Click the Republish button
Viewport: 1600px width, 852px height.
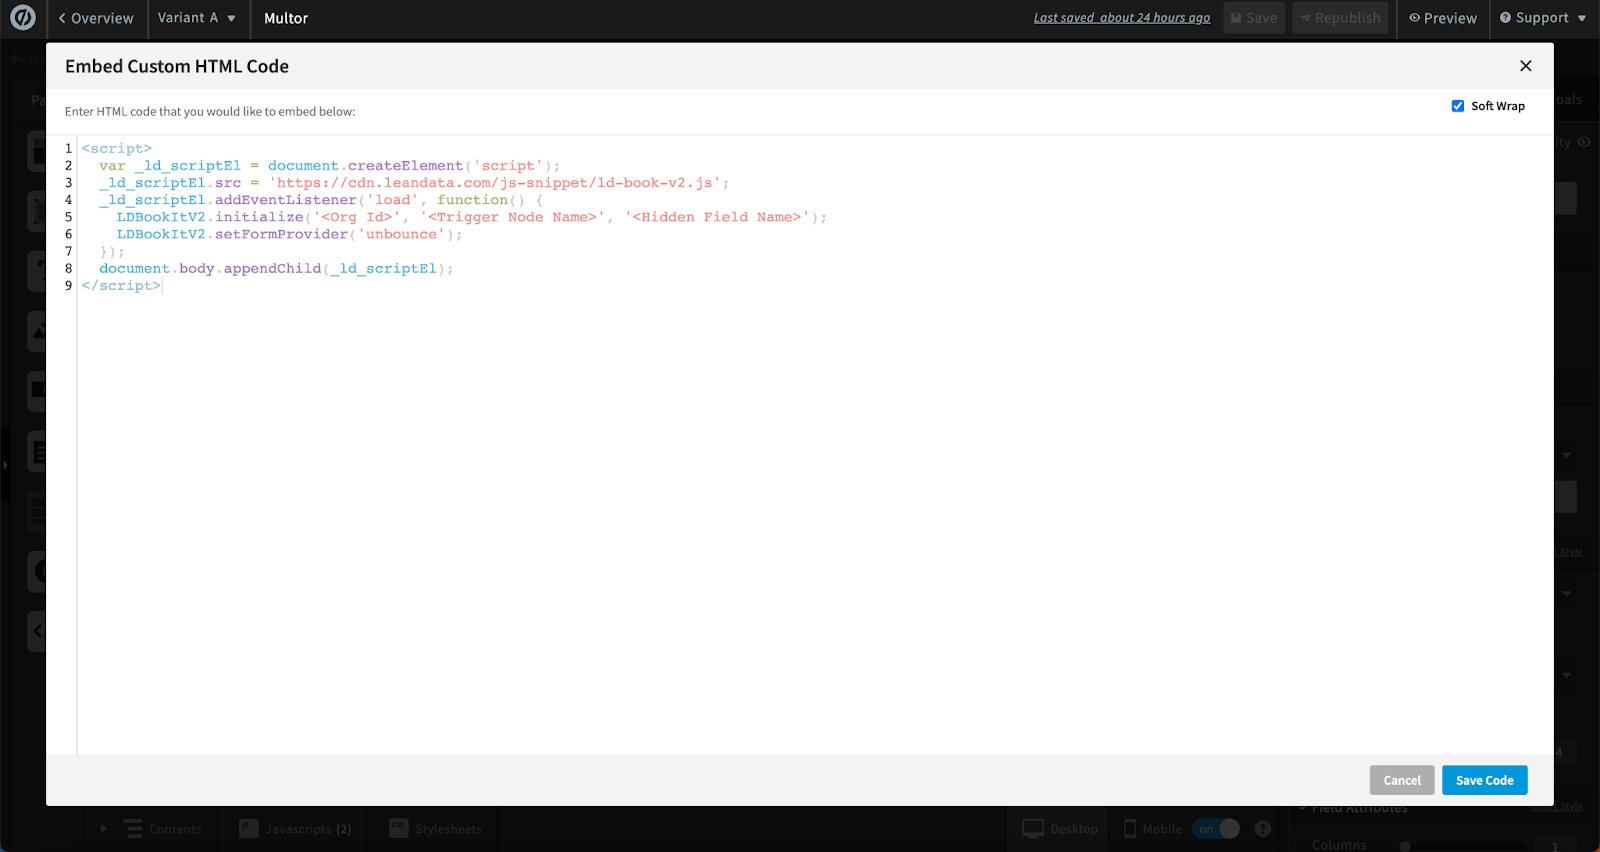[x=1340, y=18]
